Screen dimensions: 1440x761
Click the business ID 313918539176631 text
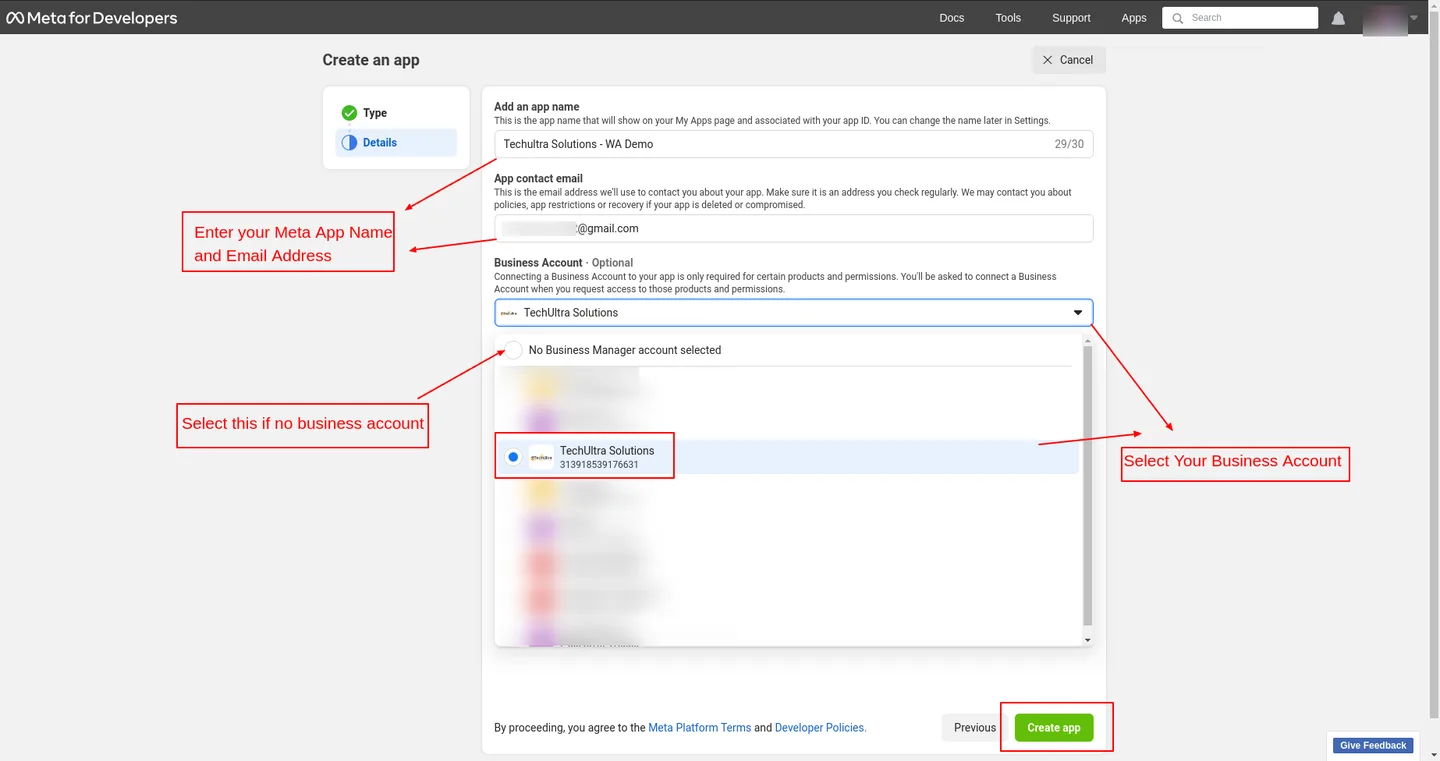[599, 465]
